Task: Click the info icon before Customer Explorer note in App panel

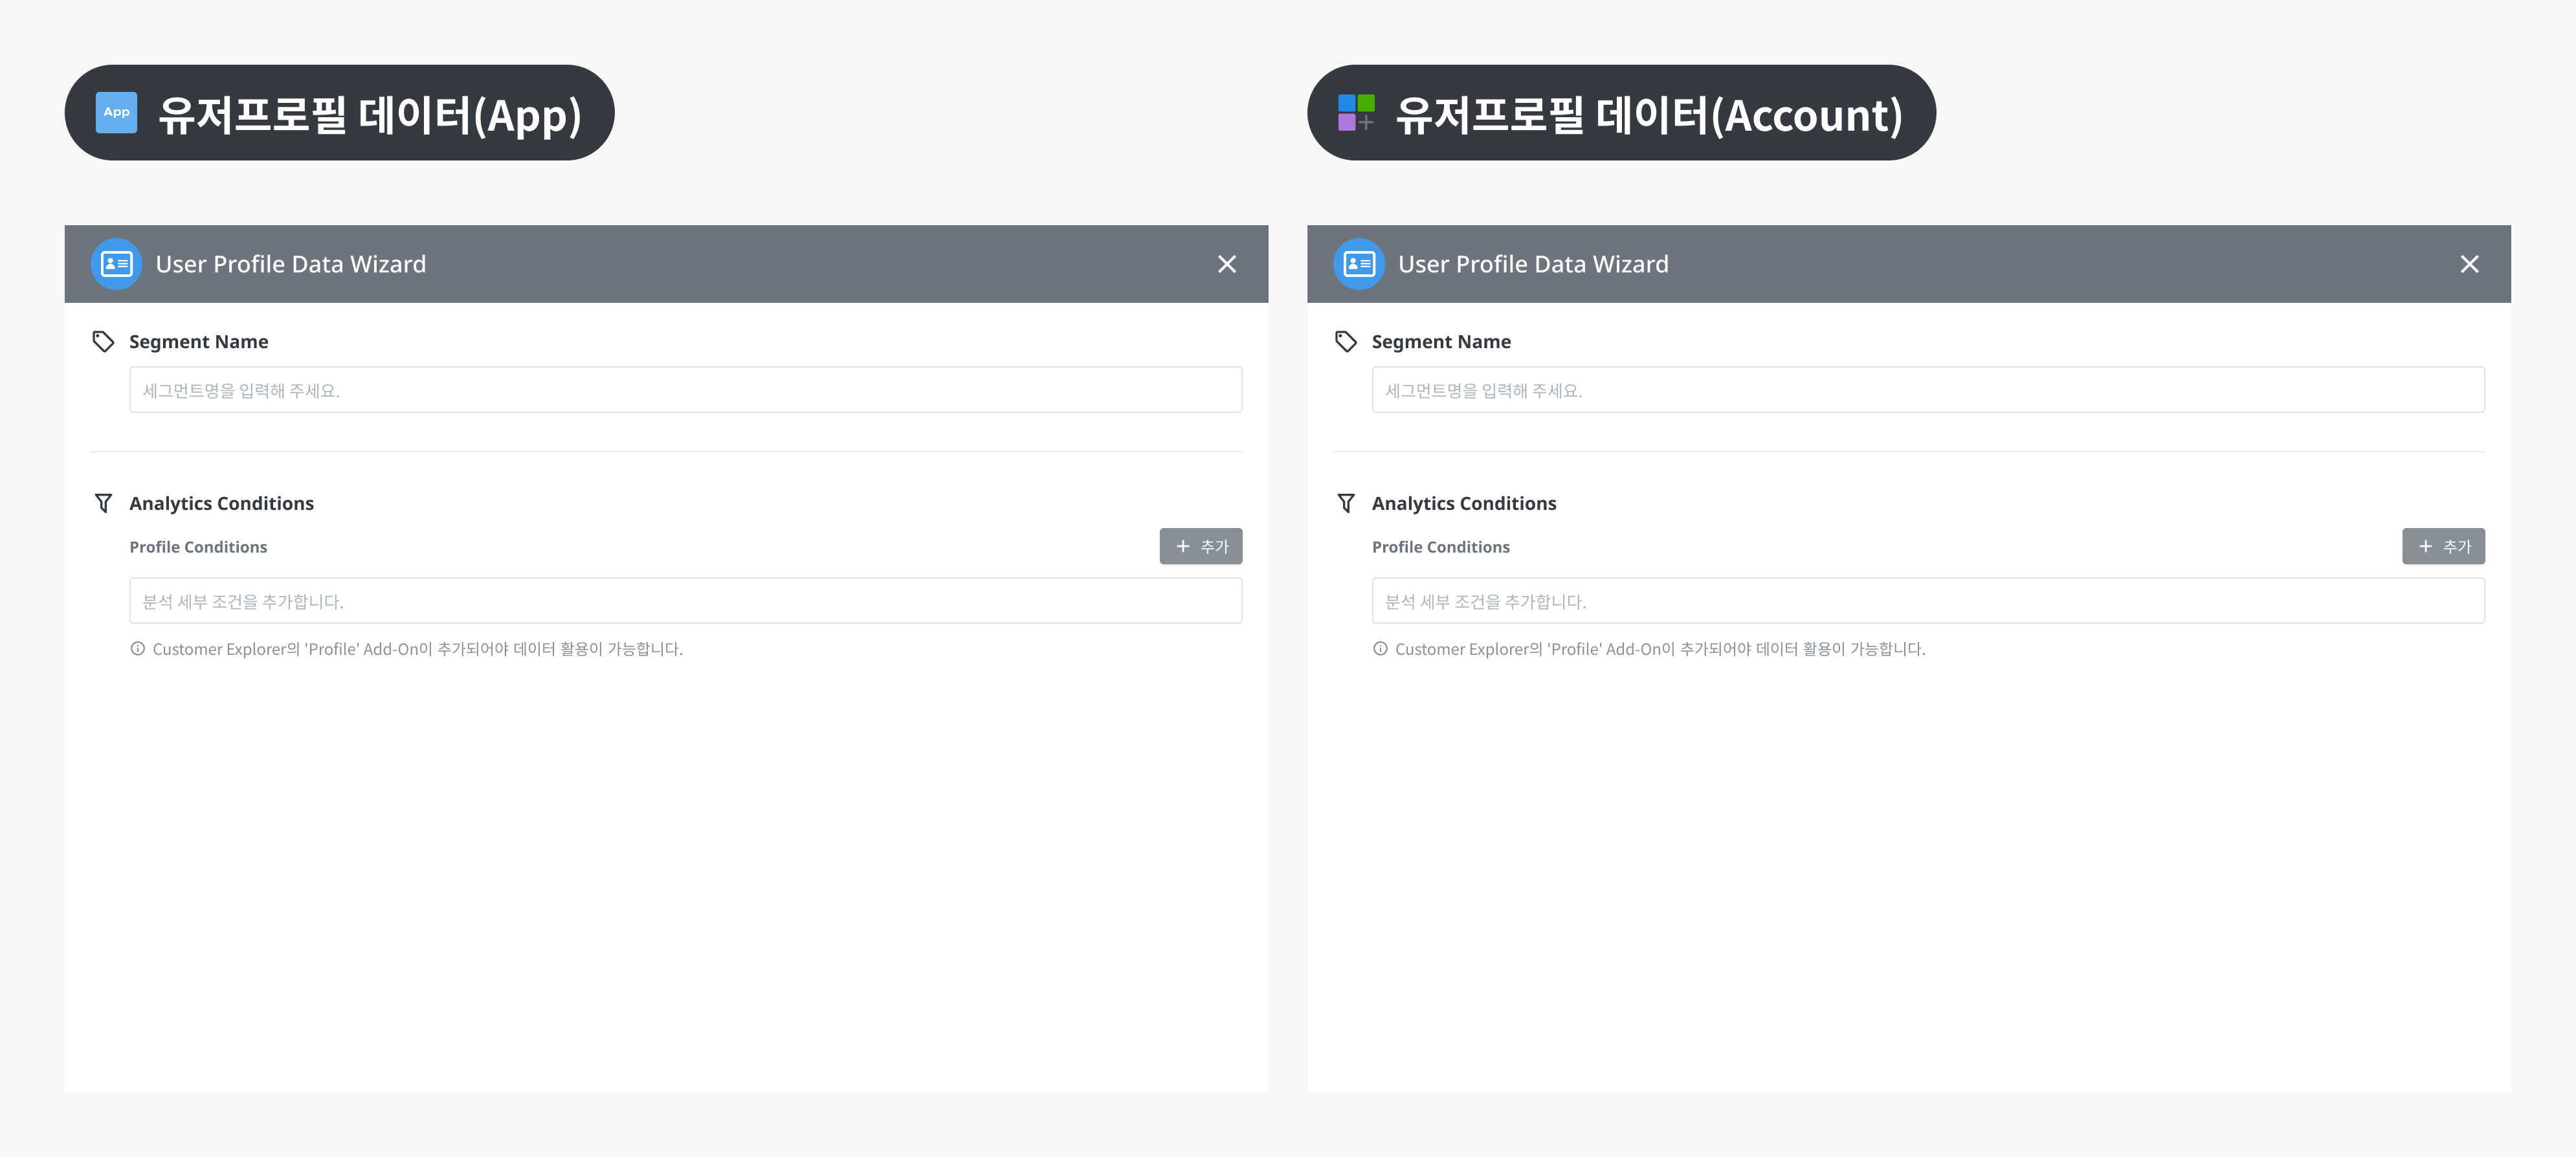Action: point(138,649)
